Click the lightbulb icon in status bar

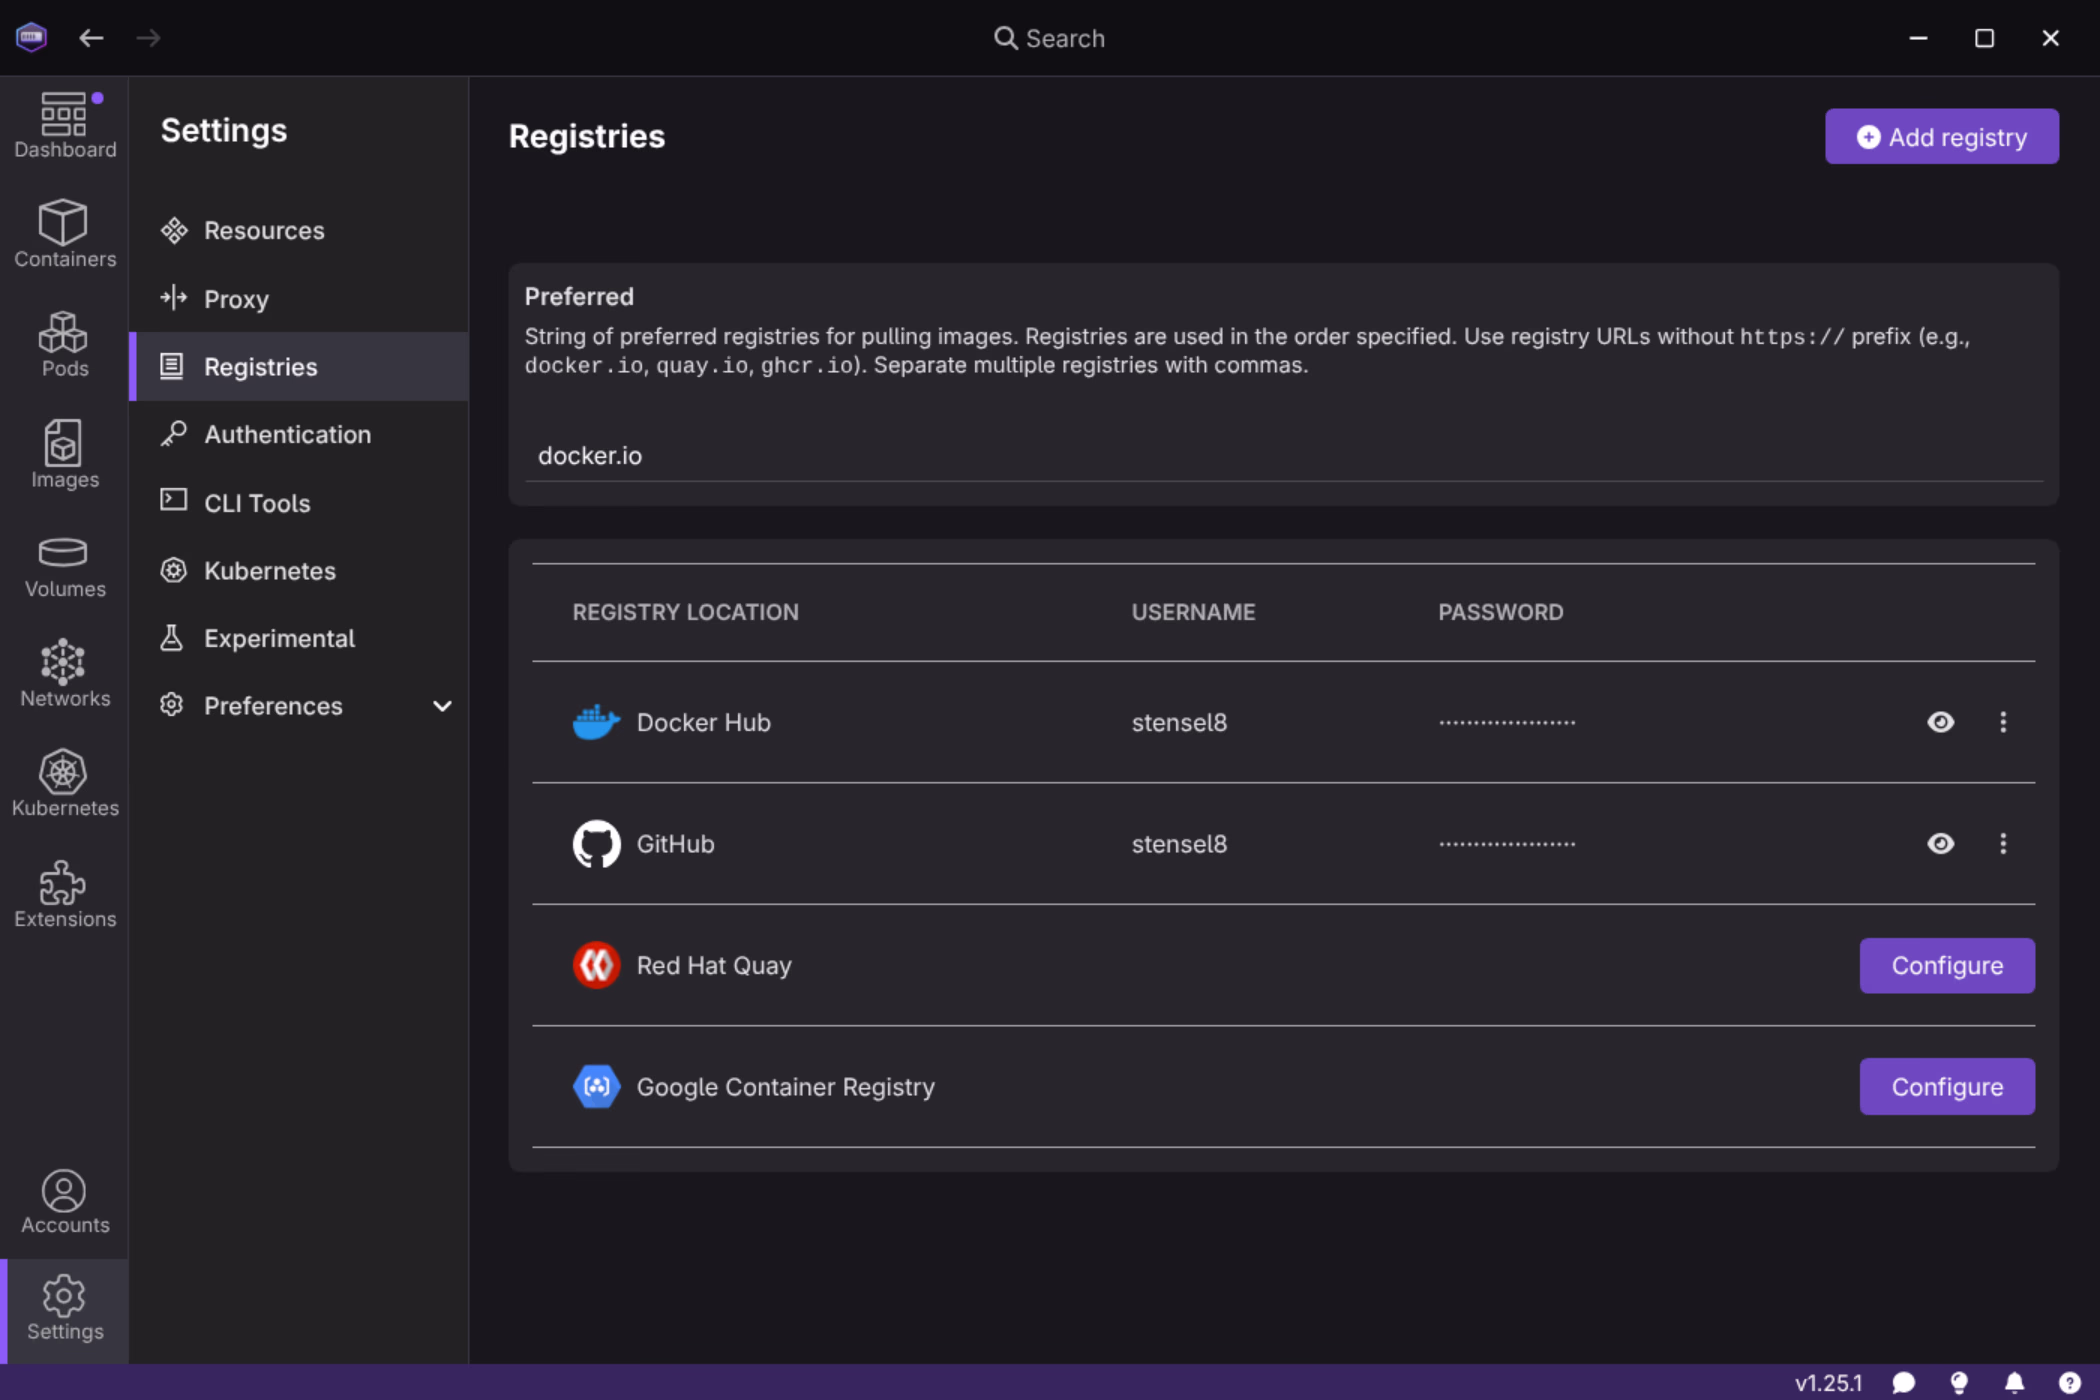point(1959,1382)
